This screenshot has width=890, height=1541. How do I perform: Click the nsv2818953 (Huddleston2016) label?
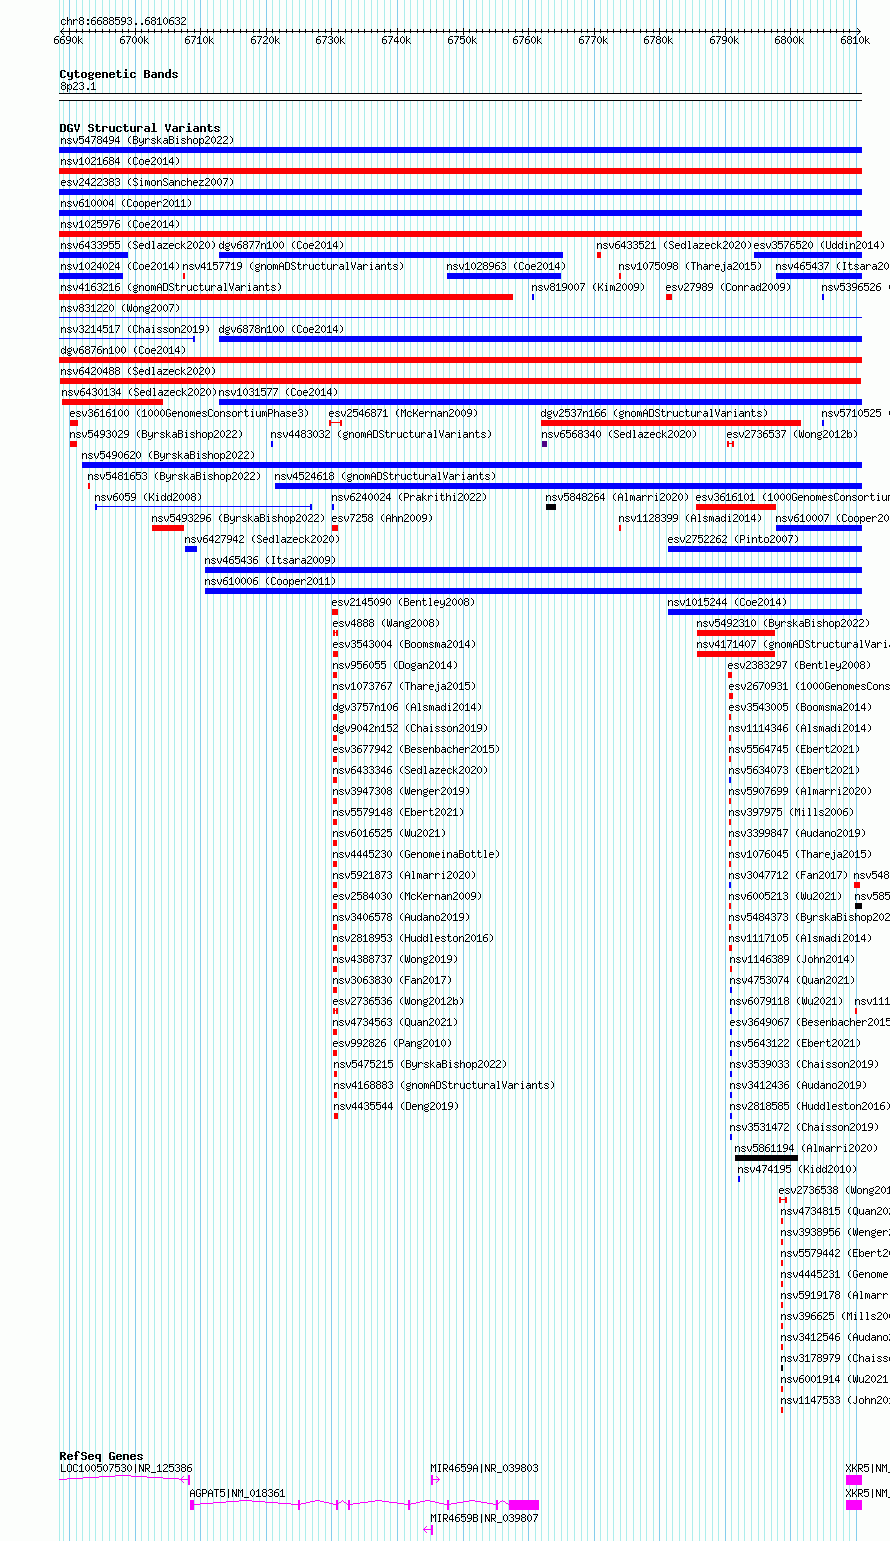coord(413,938)
